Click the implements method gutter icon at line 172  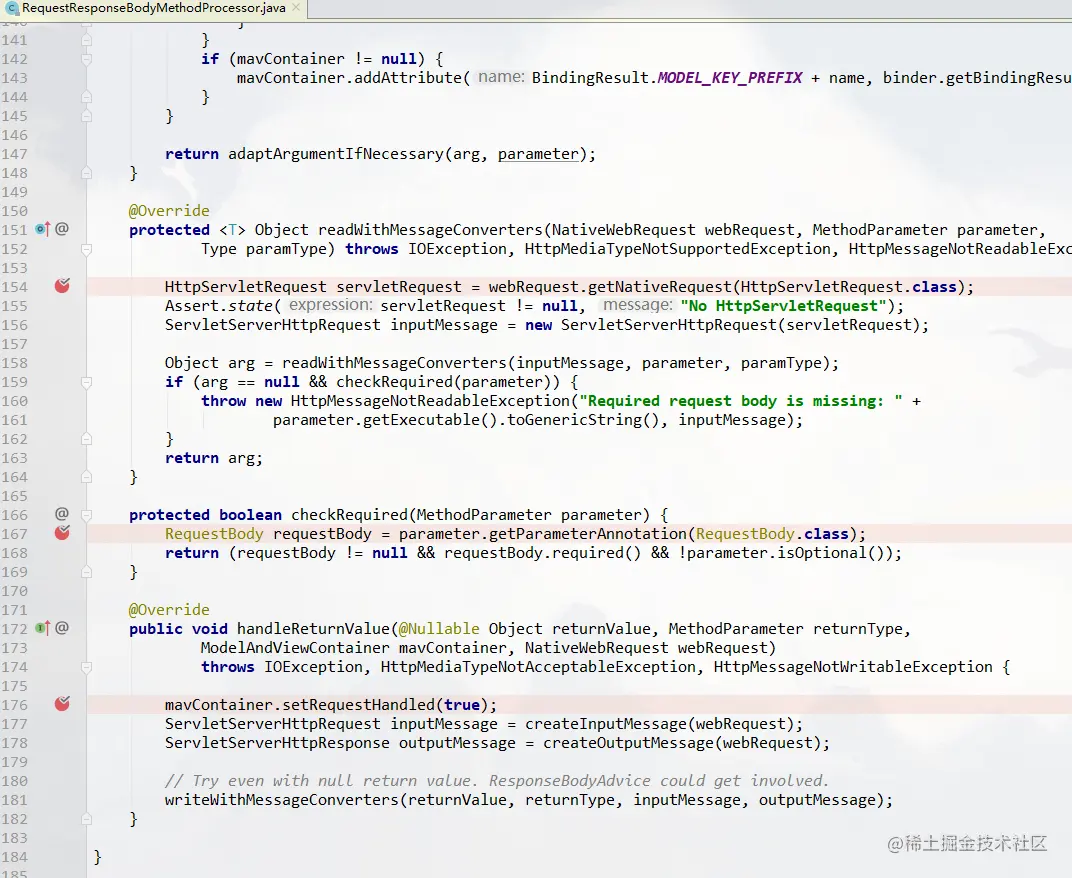coord(42,628)
